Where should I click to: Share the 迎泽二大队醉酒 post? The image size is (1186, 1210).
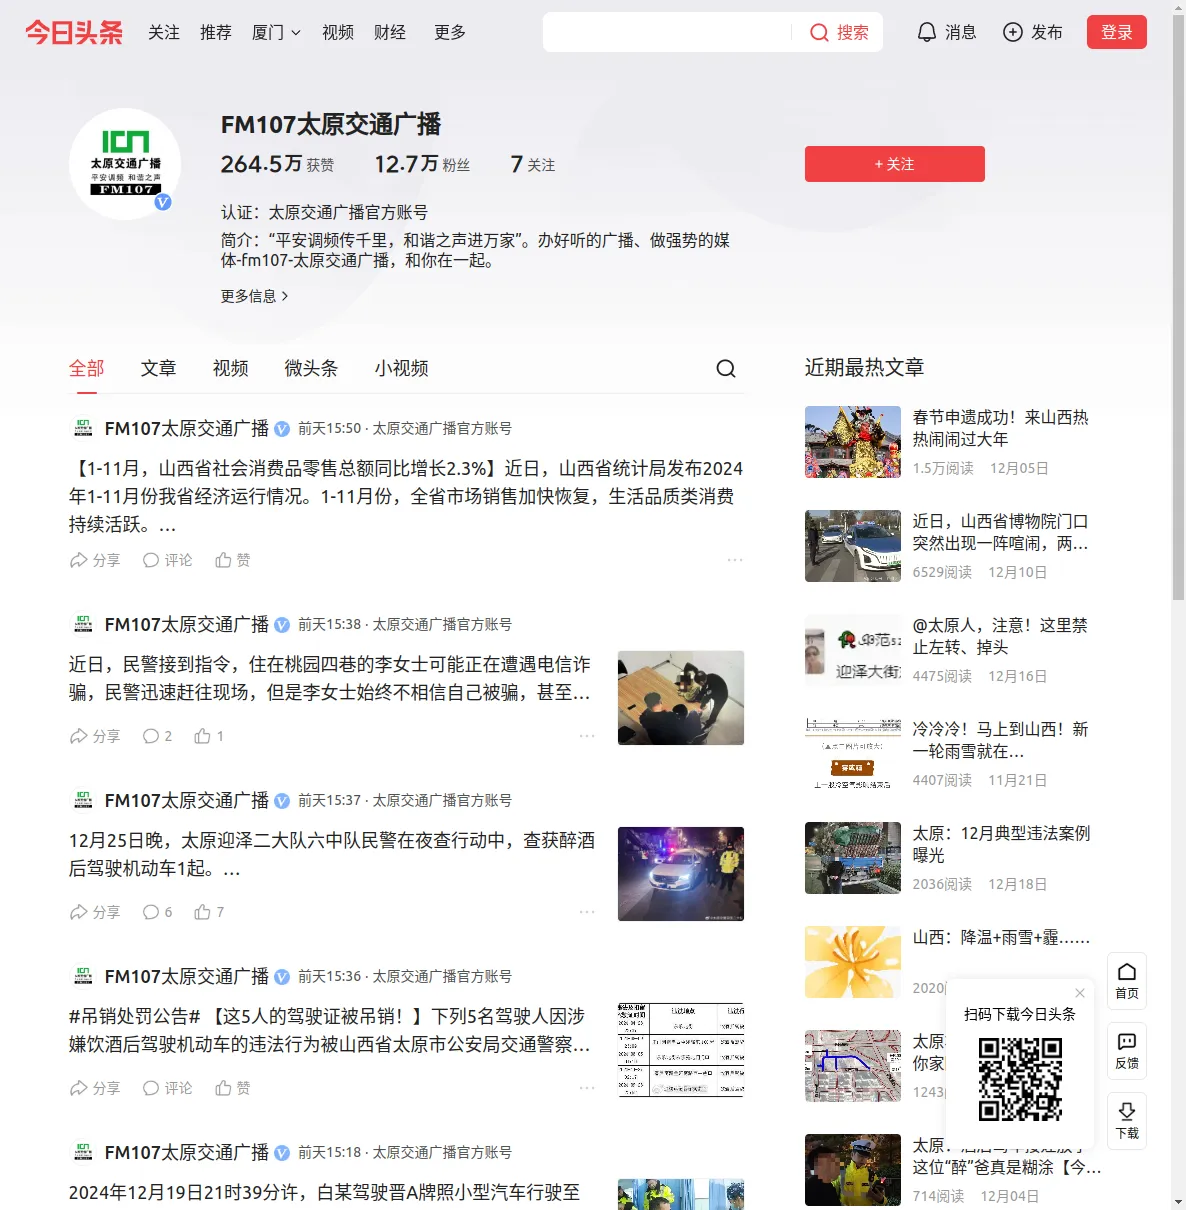pos(94,912)
